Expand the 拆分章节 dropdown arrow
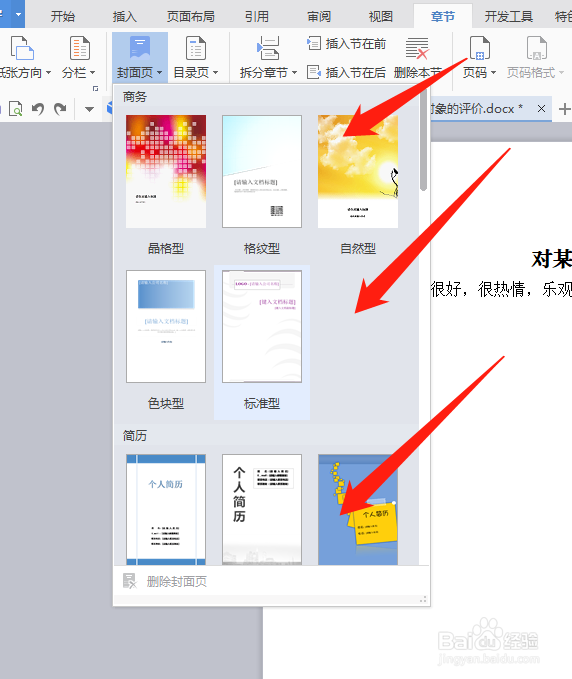The image size is (572, 679). pyautogui.click(x=294, y=73)
